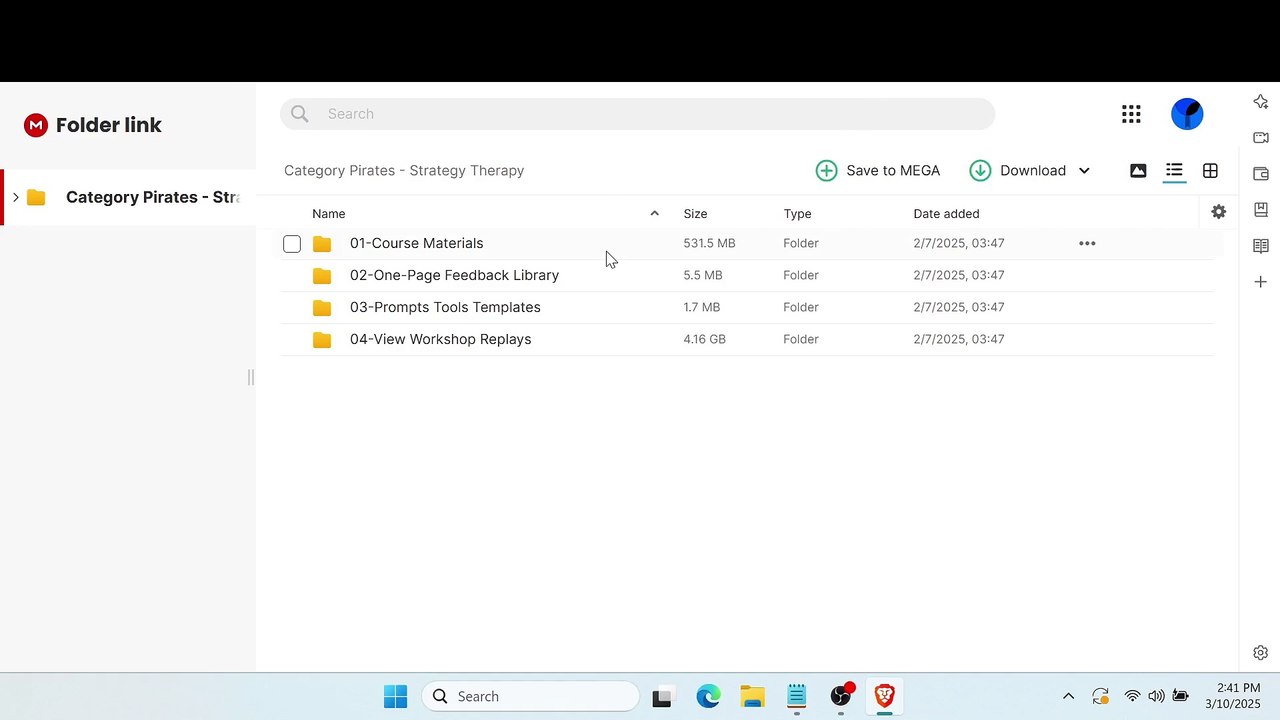Click the Category Pirates - Strategy Therapy breadcrumb

point(404,171)
